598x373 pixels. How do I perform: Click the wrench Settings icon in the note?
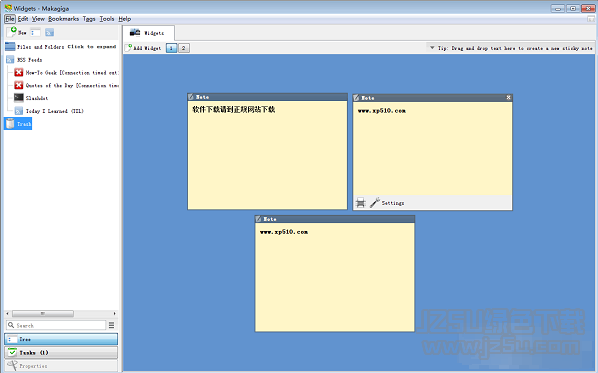click(x=375, y=203)
